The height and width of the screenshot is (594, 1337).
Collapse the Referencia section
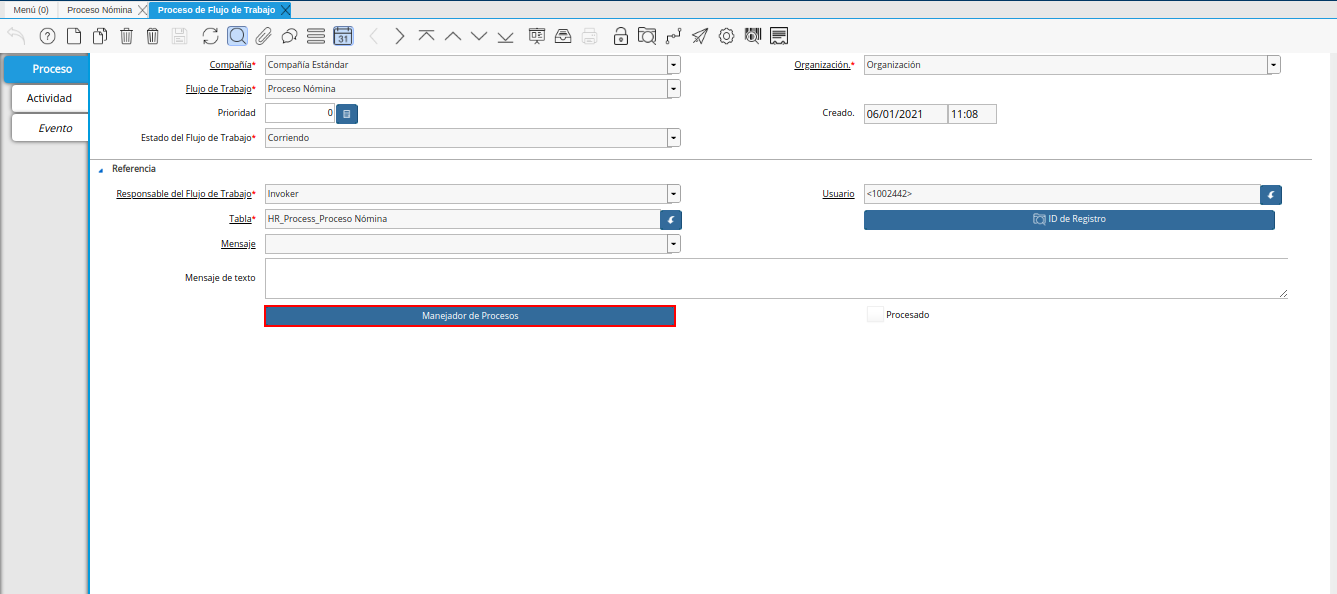pyautogui.click(x=101, y=170)
